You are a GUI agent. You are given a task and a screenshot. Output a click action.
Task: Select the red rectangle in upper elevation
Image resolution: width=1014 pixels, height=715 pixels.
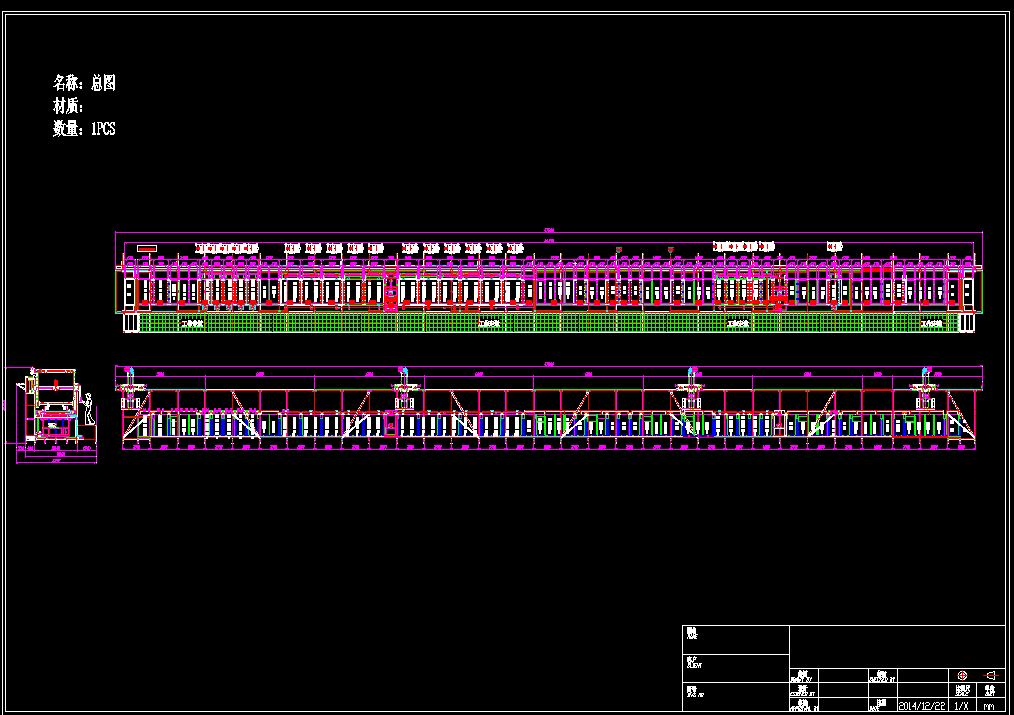pyautogui.click(x=147, y=248)
